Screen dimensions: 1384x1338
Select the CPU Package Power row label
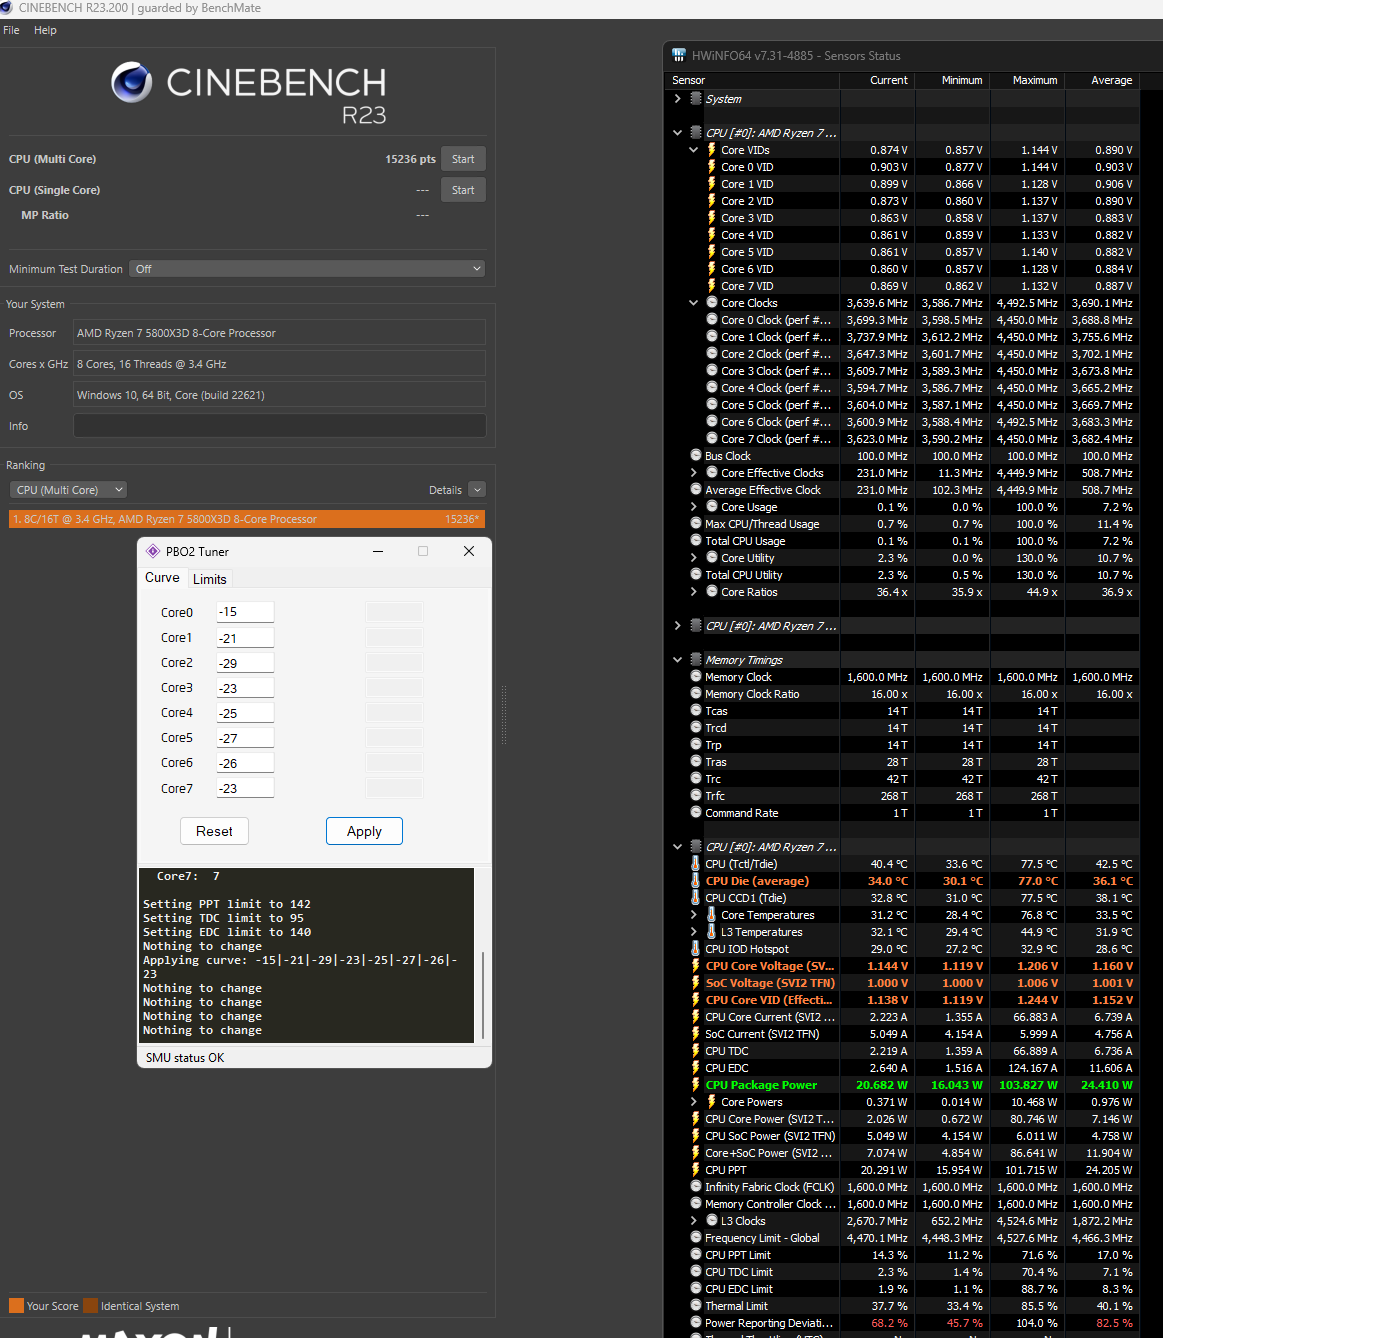761,1085
